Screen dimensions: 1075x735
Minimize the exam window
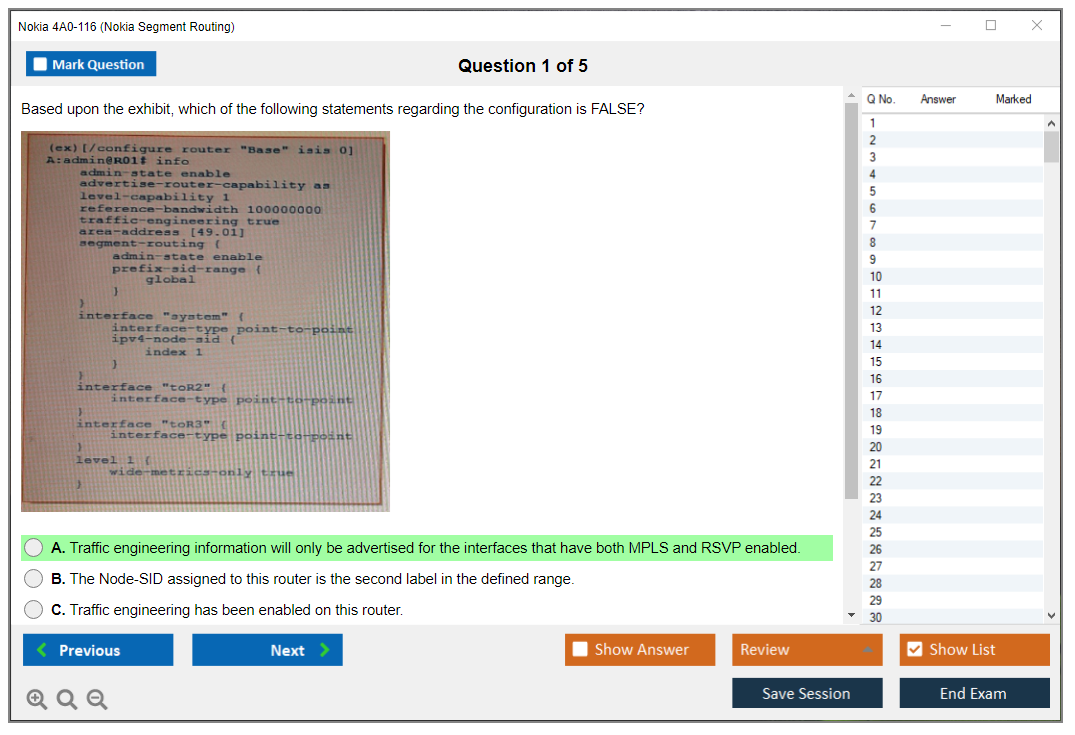click(x=945, y=26)
